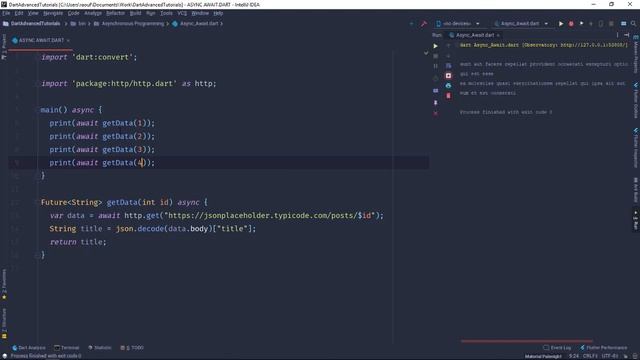640x360 pixels.
Task: Open the Terminal tool window
Action: 67,348
